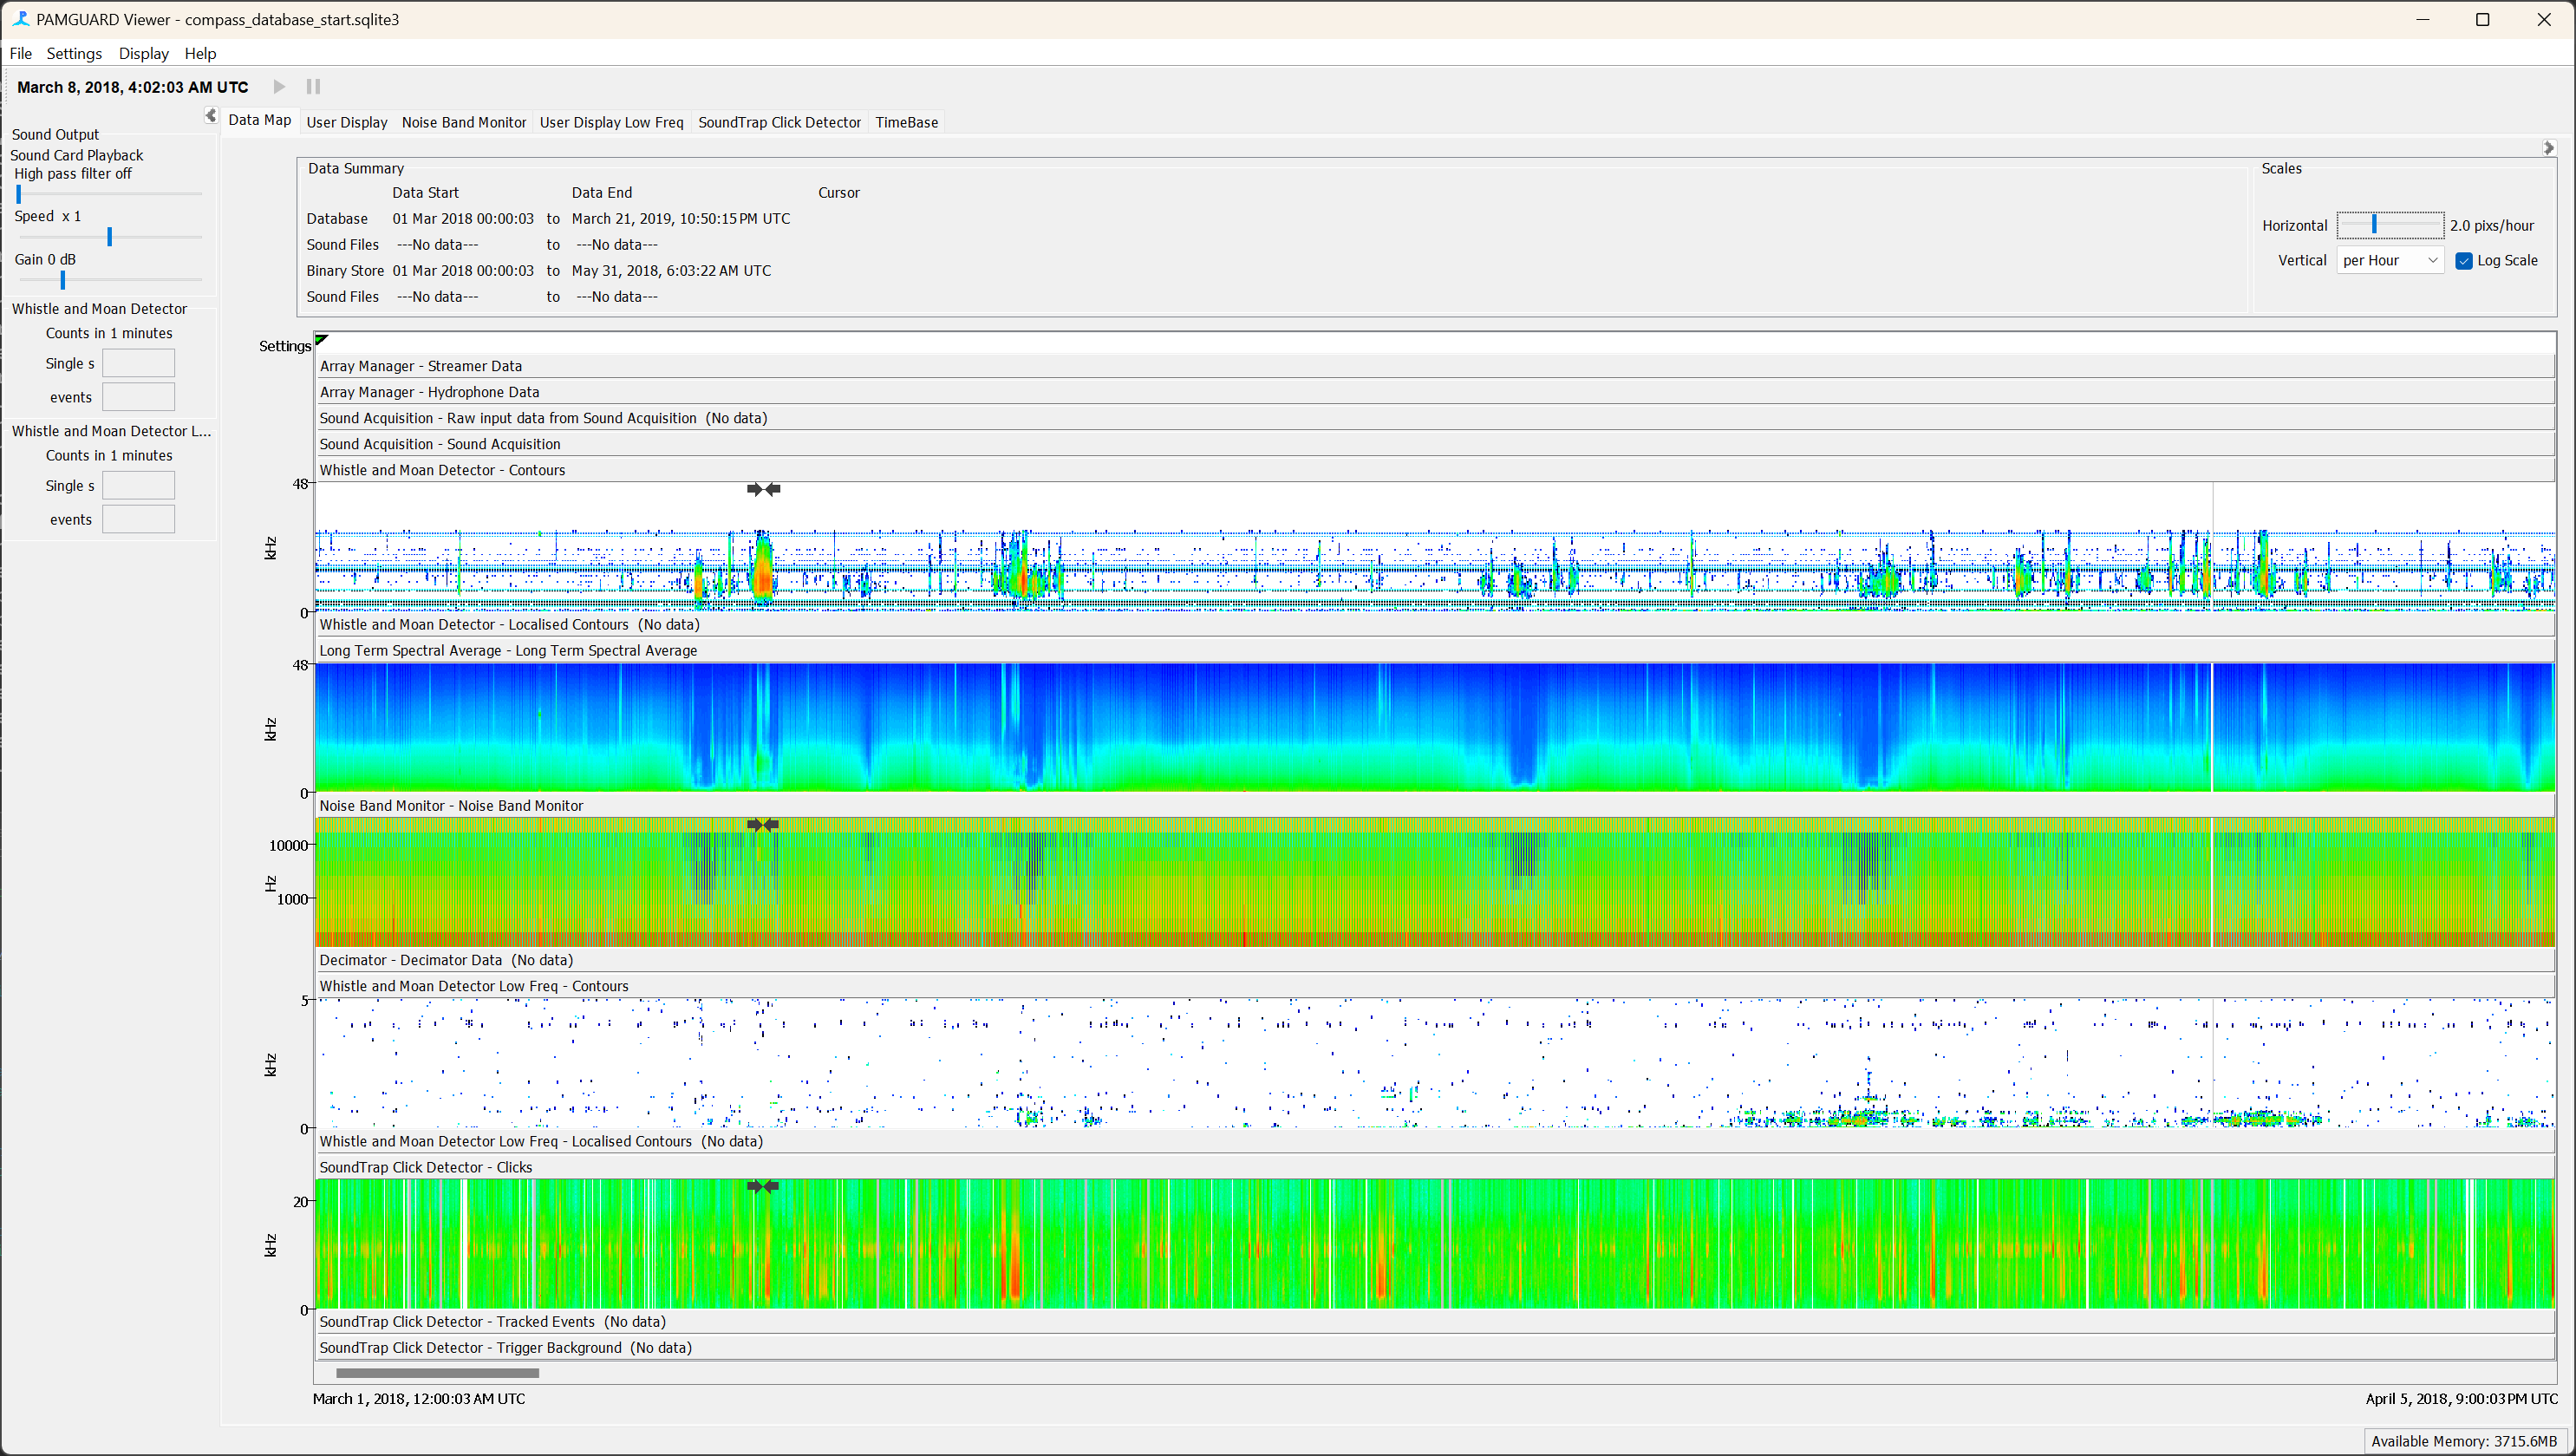Click Noise Band Monitor data header
This screenshot has height=1456, width=2576.
[x=1435, y=805]
